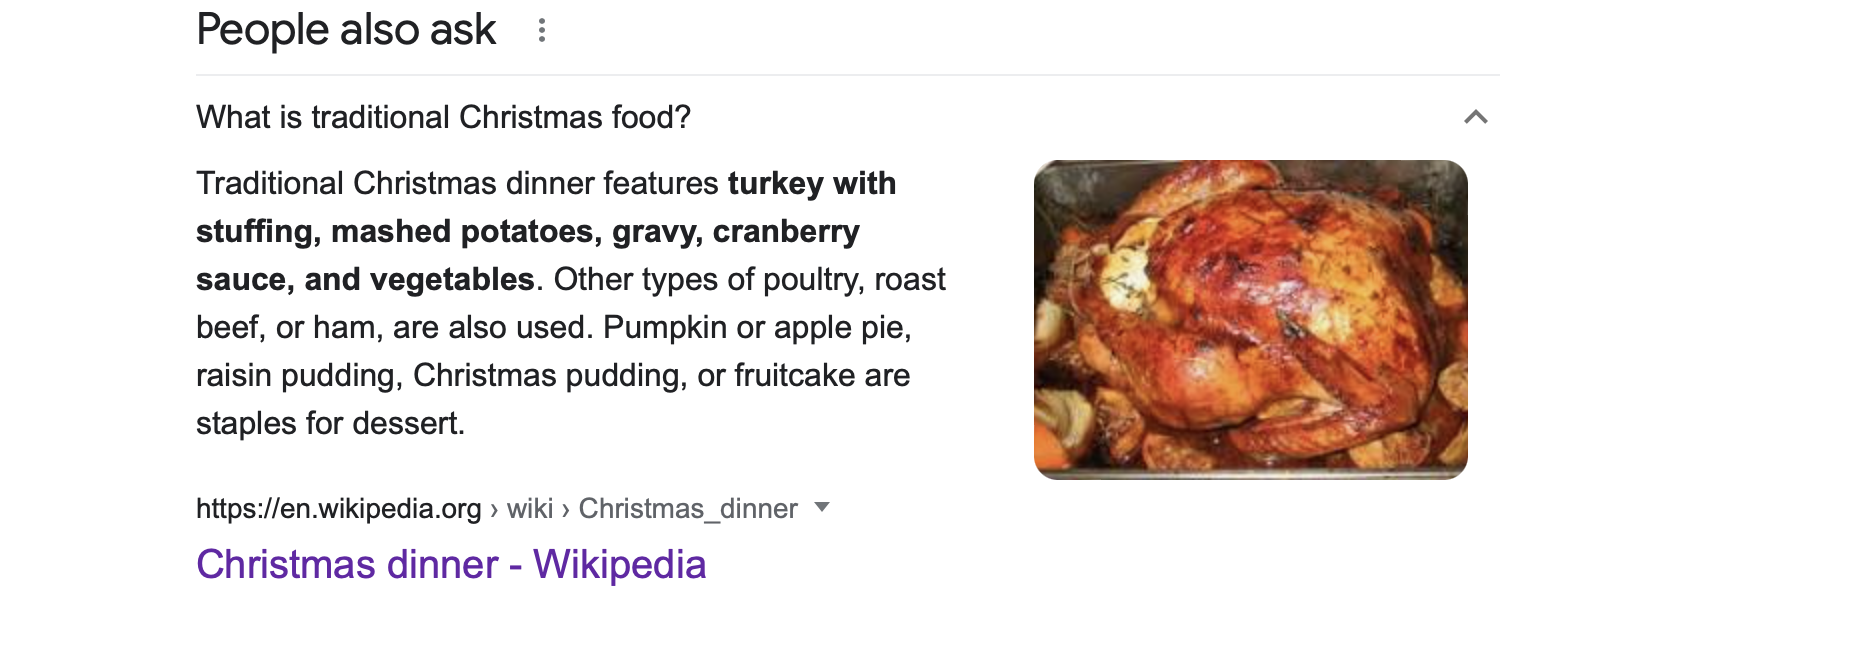Collapse the traditional Christmas food answer

[x=1475, y=117]
